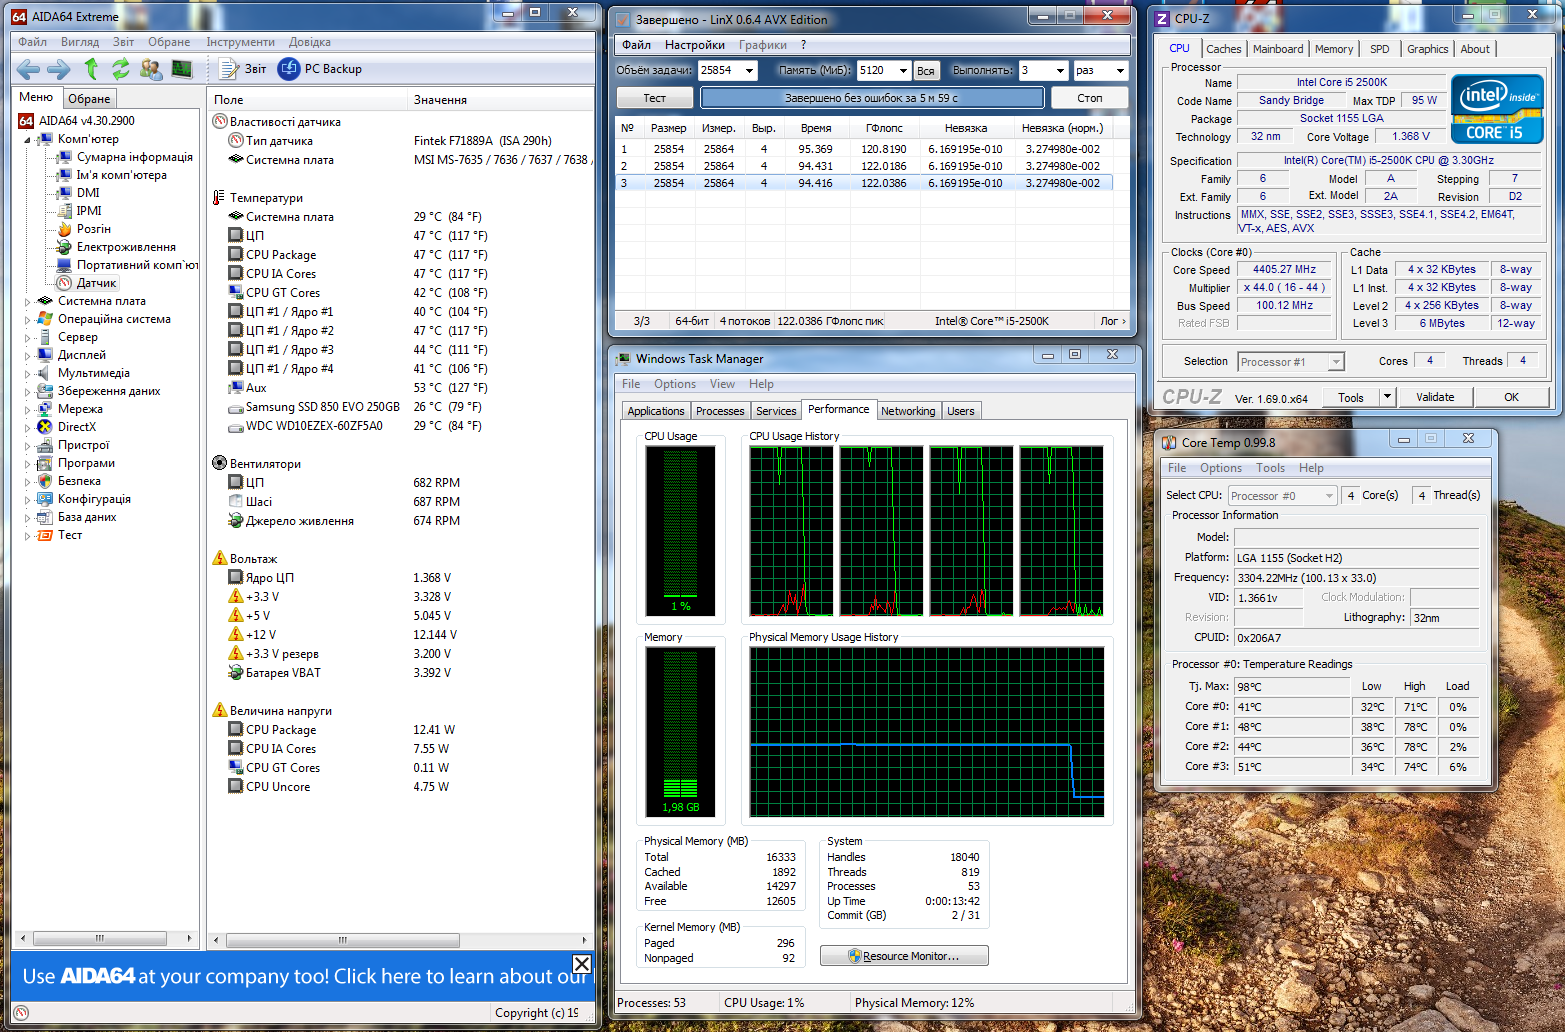Click the LinX completion progress bar

click(x=872, y=98)
